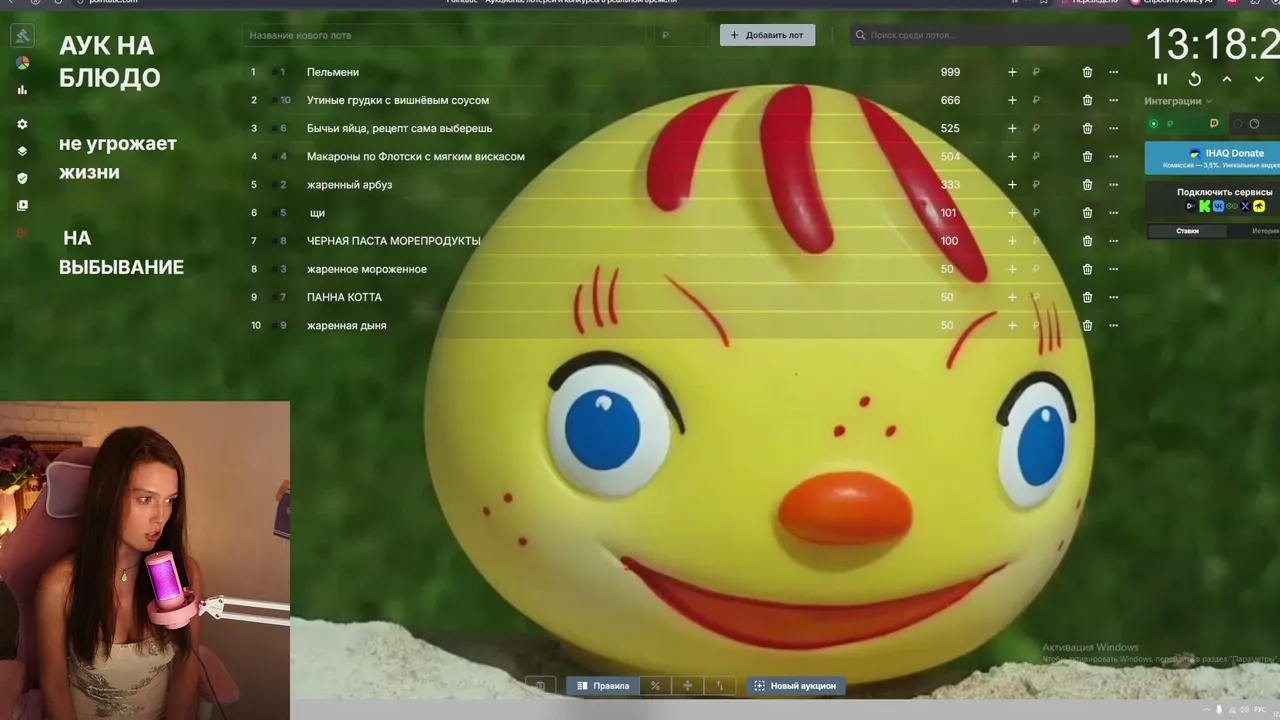Add points to щи lot
This screenshot has width=1280, height=720.
pos(1012,212)
